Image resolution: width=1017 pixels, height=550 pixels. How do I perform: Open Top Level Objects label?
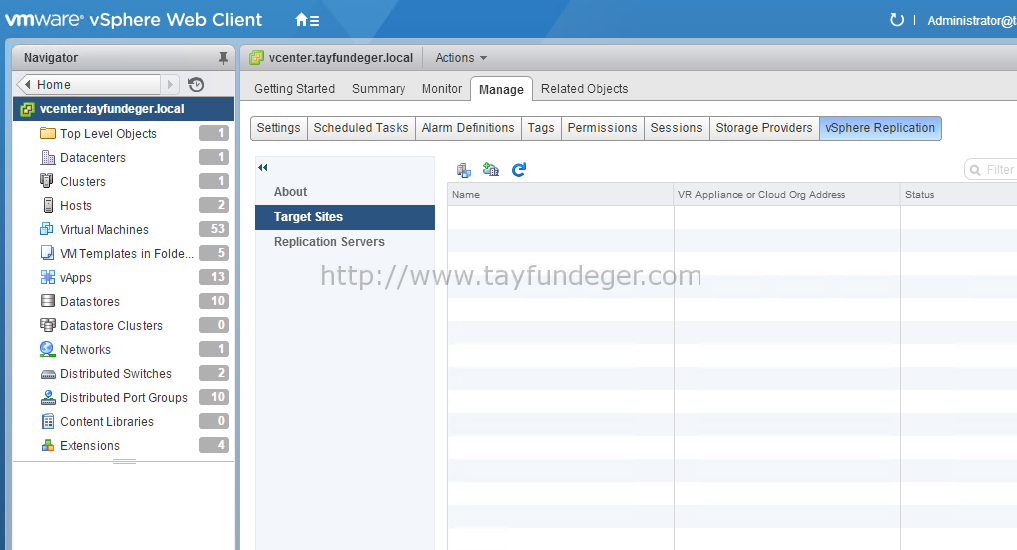point(108,134)
